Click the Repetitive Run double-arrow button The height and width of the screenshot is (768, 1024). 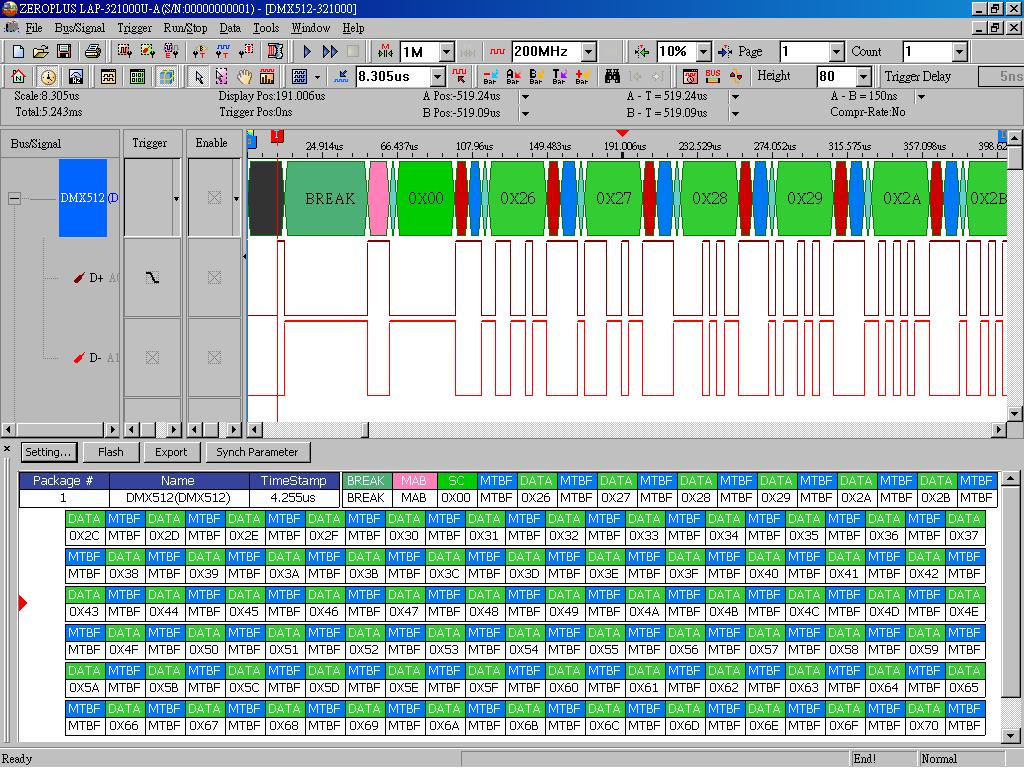330,52
